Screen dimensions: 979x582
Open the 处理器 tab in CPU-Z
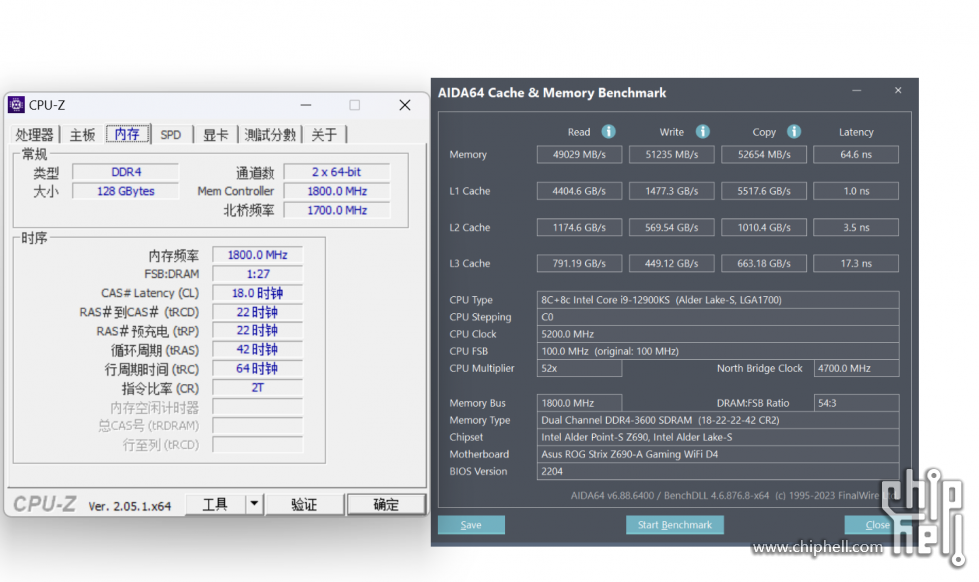34,134
